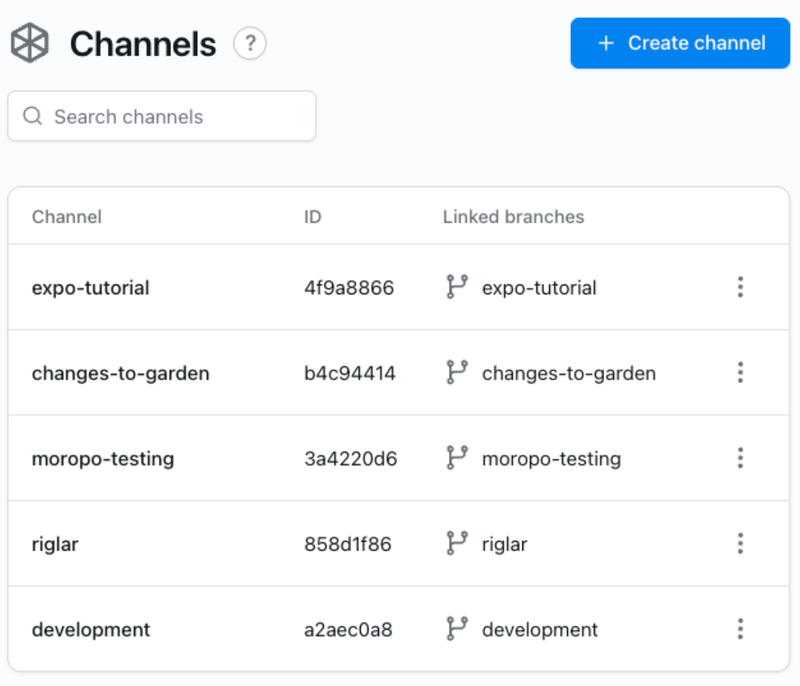
Task: Select the development channel ID a2aec0a8
Action: click(x=348, y=630)
